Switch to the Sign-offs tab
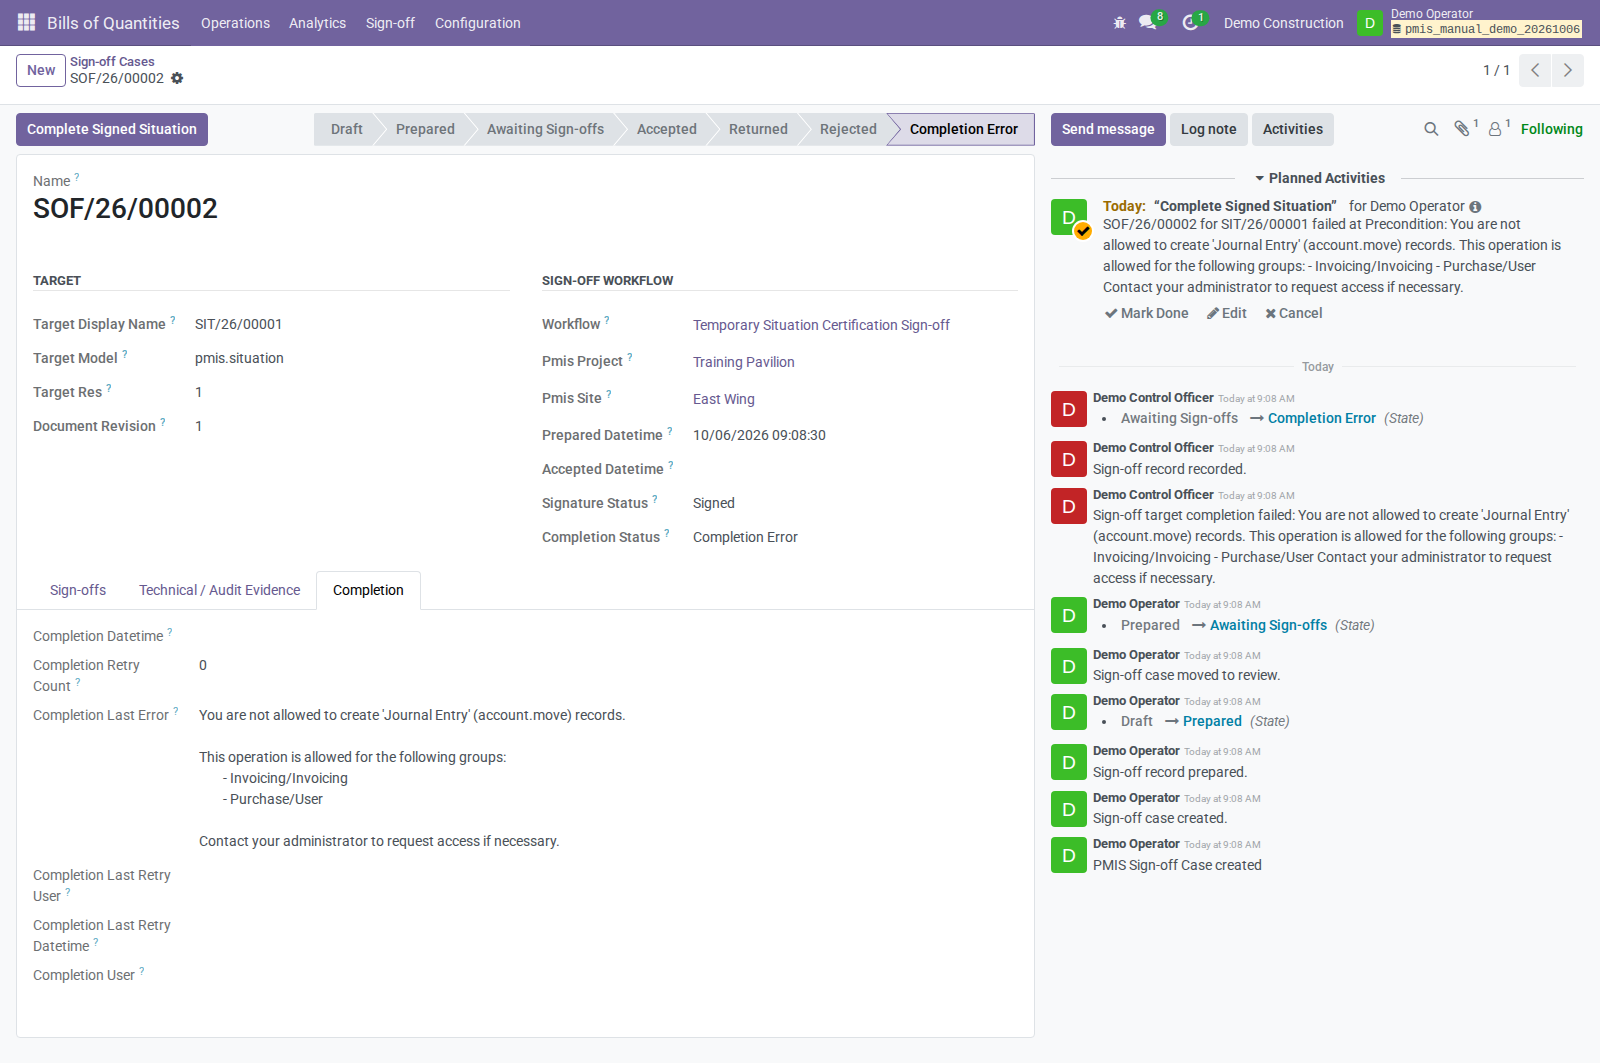 coord(78,590)
